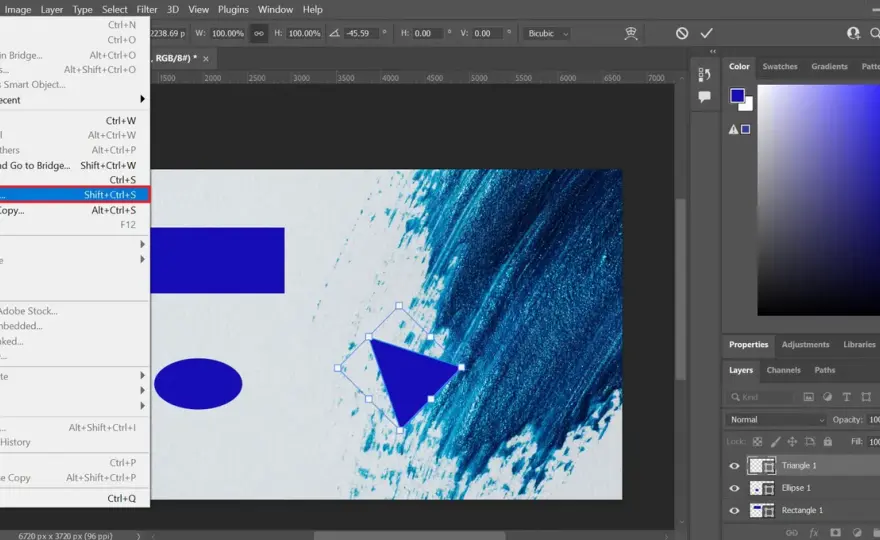This screenshot has width=880, height=540.
Task: Switch to the Channels tab
Action: point(783,370)
